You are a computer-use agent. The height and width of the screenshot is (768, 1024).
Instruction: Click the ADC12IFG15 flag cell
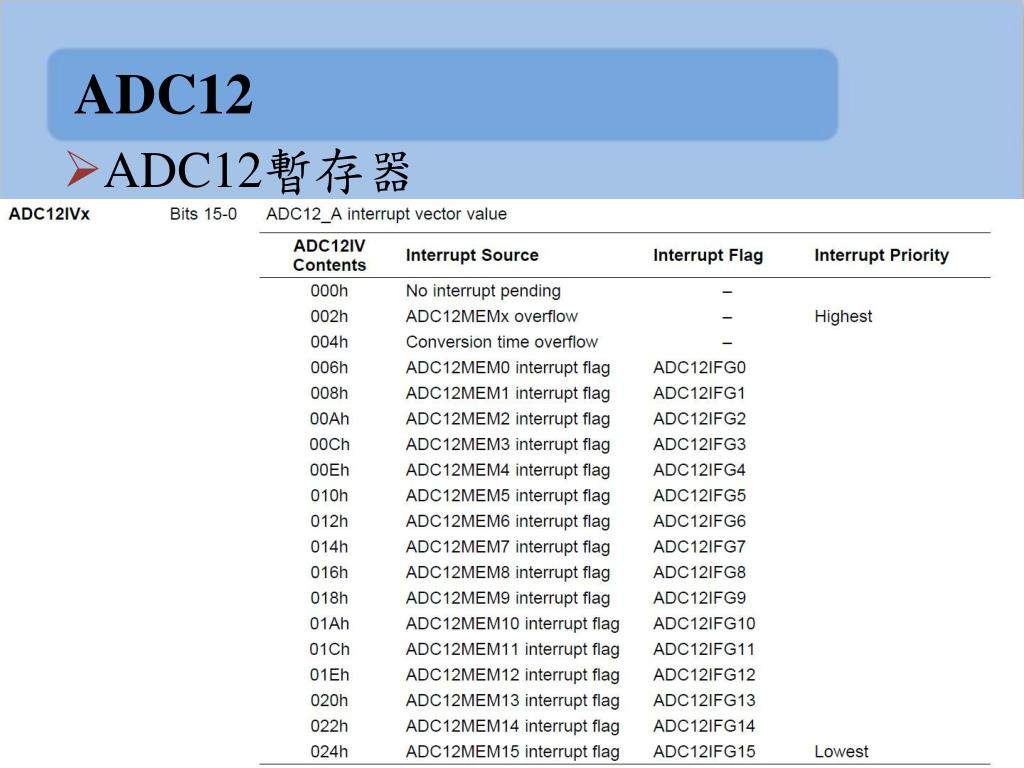[x=704, y=752]
